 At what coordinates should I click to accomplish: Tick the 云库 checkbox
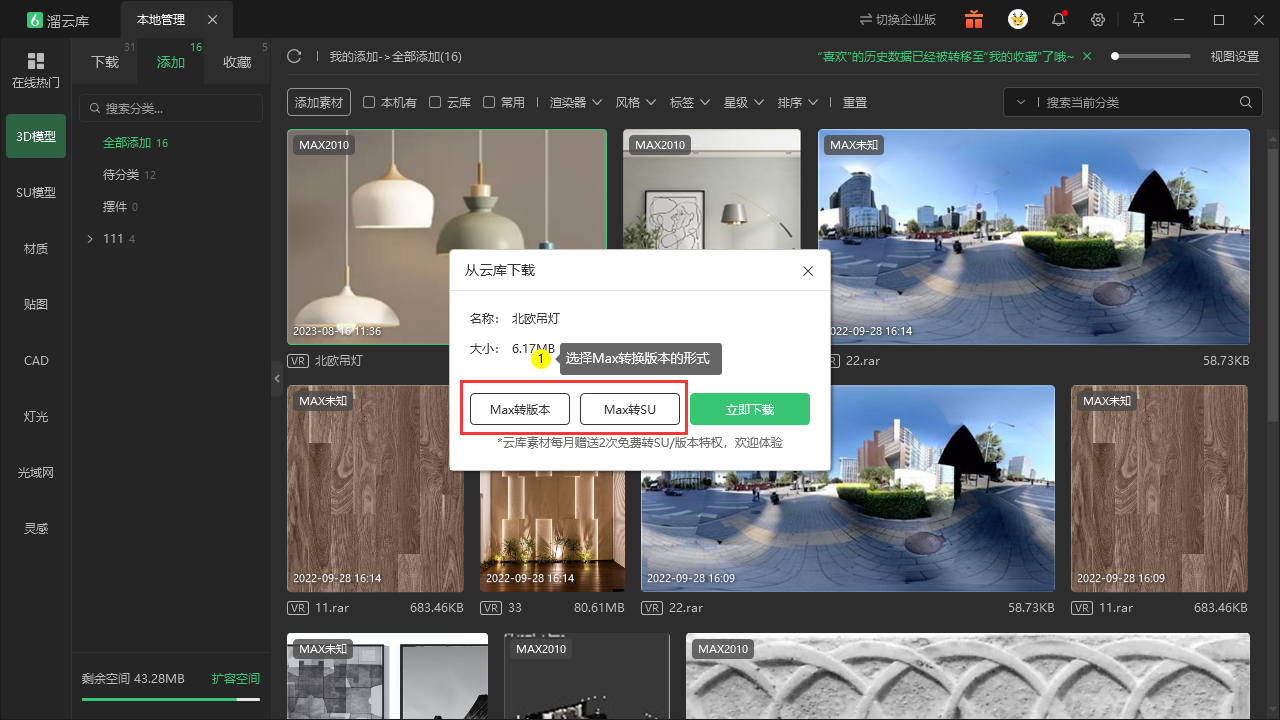pyautogui.click(x=435, y=102)
